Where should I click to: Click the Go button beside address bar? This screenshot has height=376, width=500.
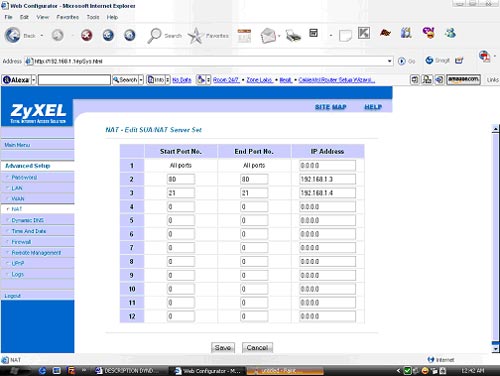pyautogui.click(x=407, y=61)
